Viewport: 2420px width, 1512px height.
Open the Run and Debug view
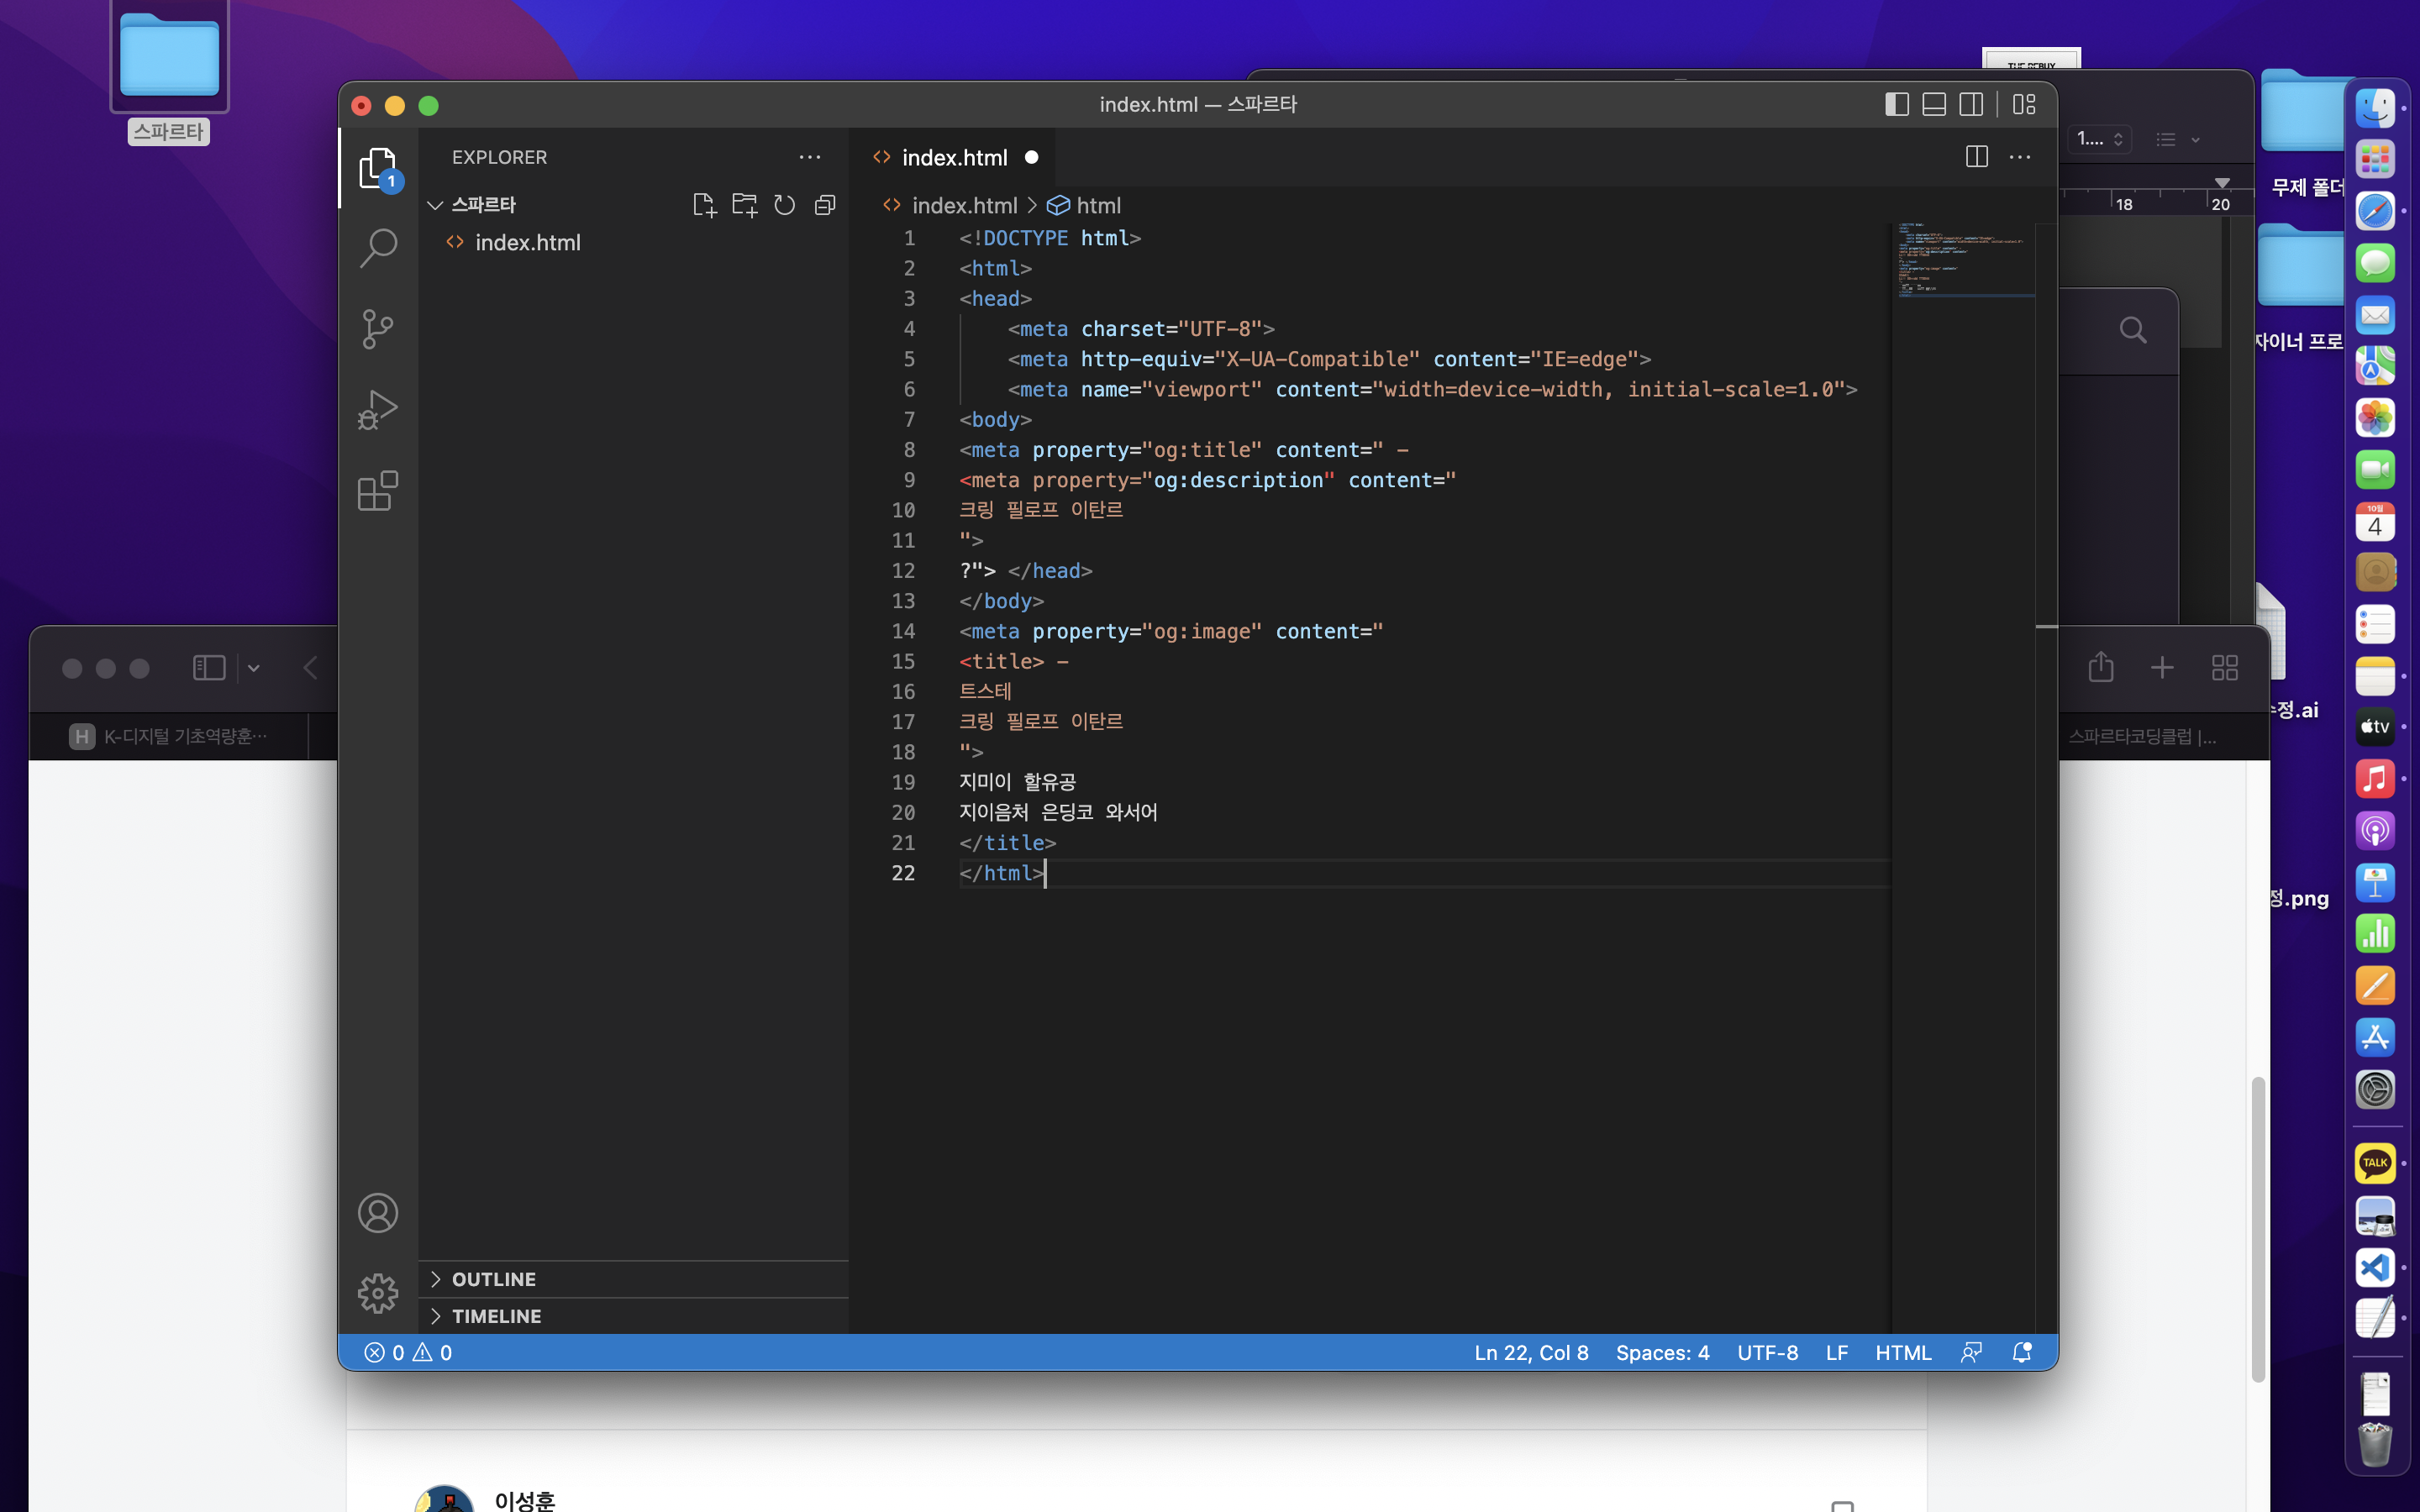pyautogui.click(x=378, y=410)
